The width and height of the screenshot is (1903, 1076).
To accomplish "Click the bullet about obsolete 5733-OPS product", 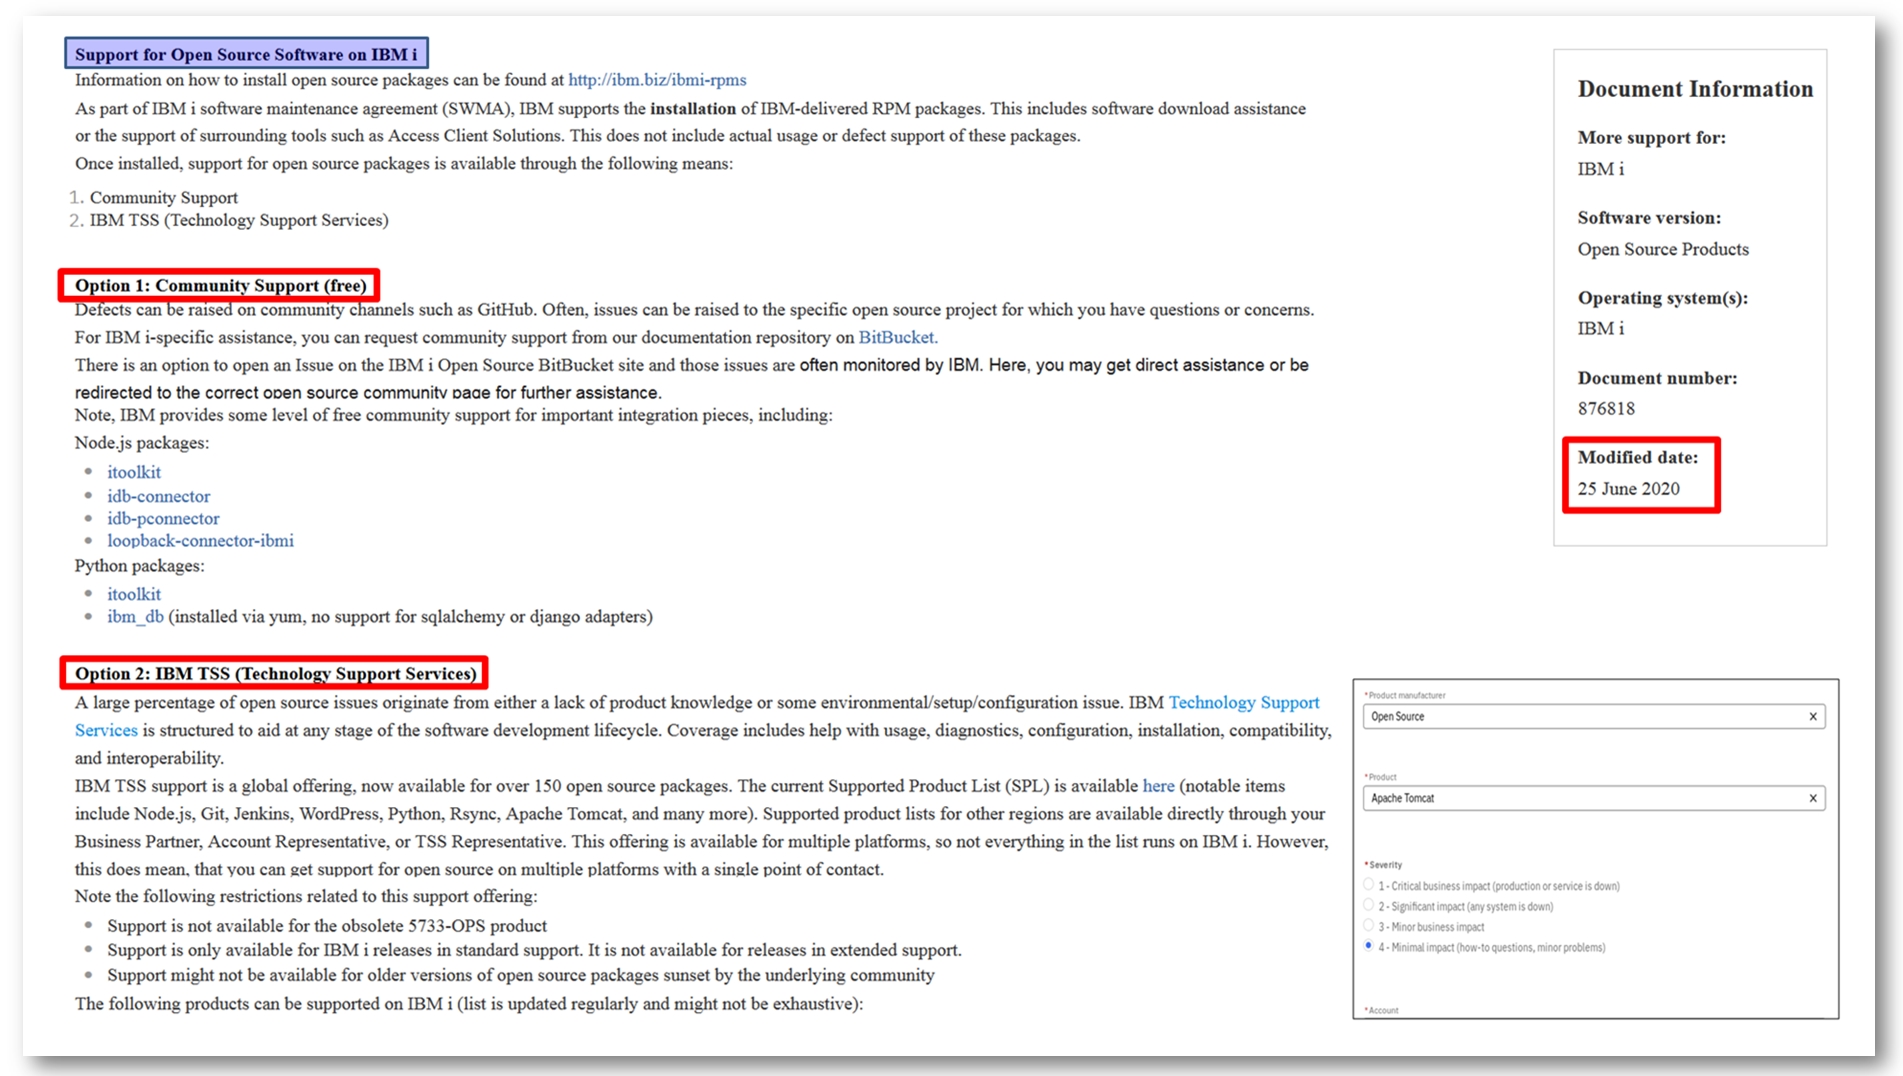I will (x=327, y=926).
